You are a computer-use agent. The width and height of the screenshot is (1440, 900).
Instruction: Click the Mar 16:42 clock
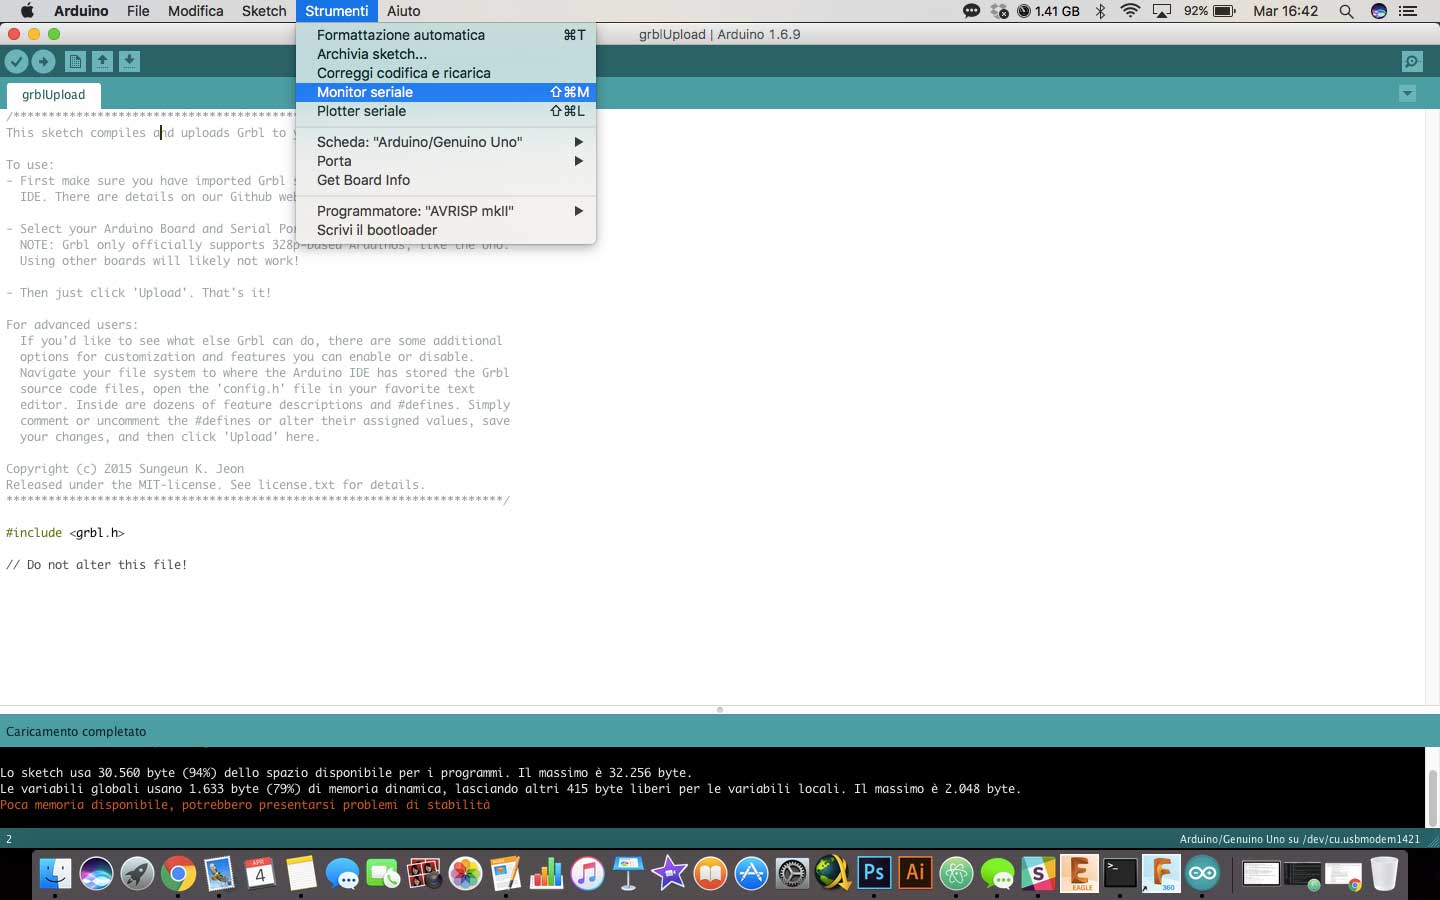[1285, 11]
